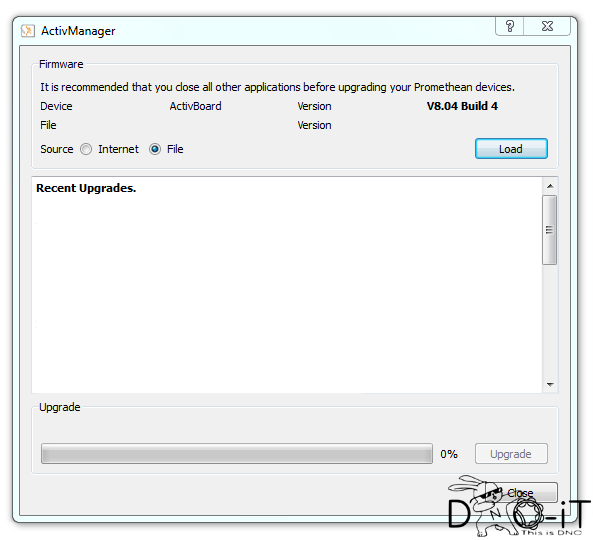Click the Upgrade button
The height and width of the screenshot is (540, 593).
click(x=511, y=454)
